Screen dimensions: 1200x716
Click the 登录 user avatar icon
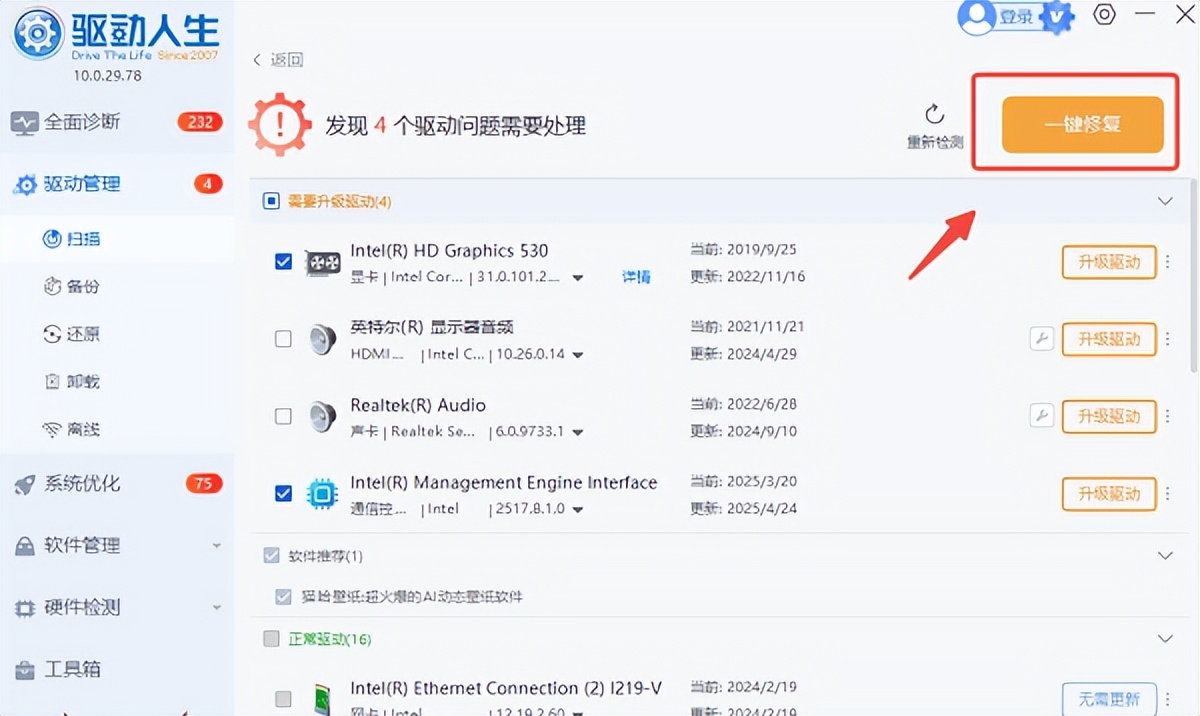pos(975,16)
